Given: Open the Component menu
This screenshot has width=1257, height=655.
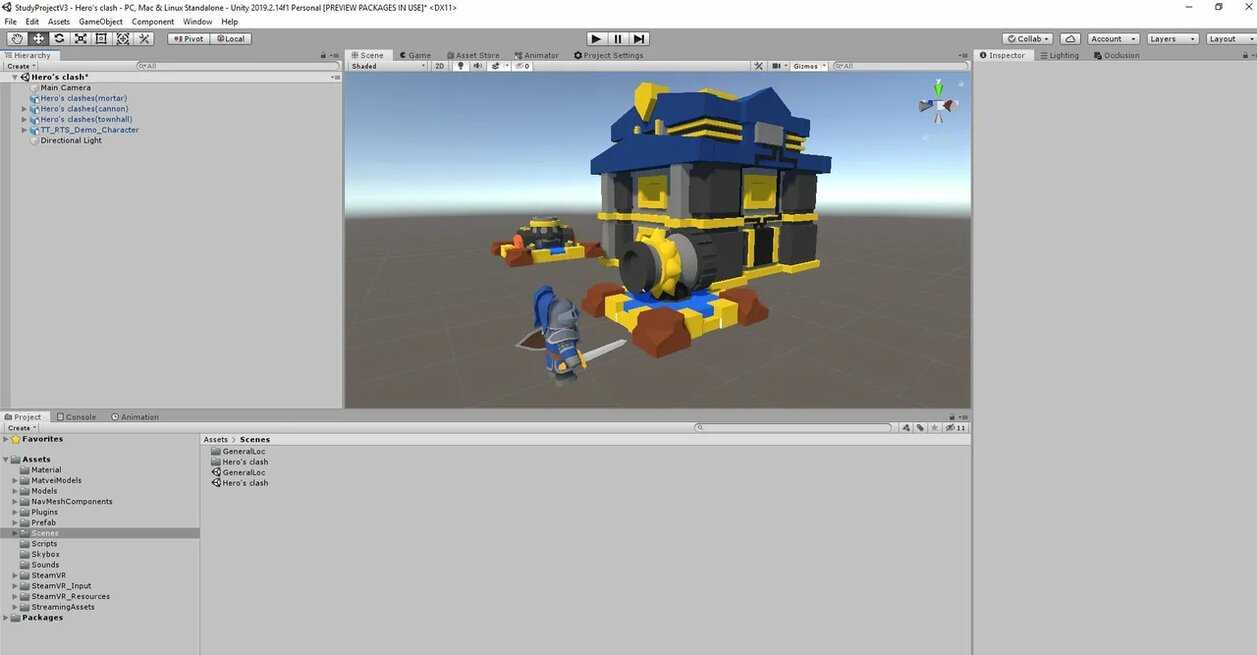Looking at the screenshot, I should pyautogui.click(x=153, y=21).
